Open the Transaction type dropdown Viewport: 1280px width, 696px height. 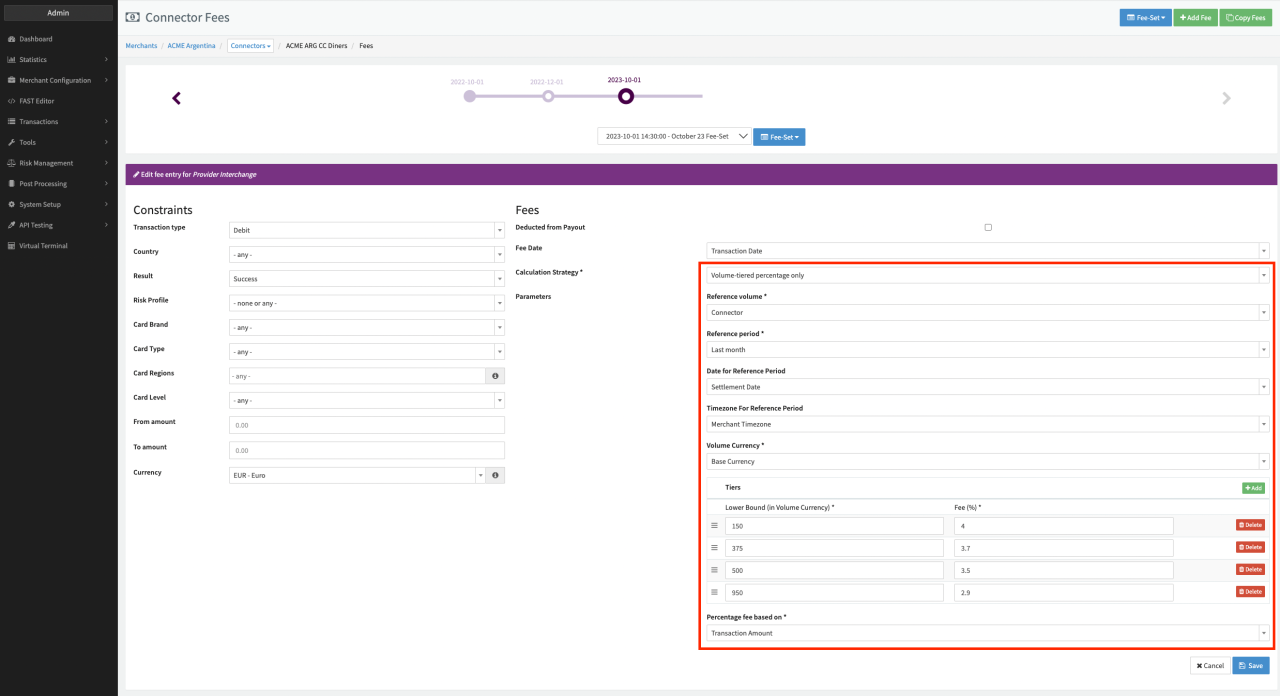pyautogui.click(x=366, y=230)
